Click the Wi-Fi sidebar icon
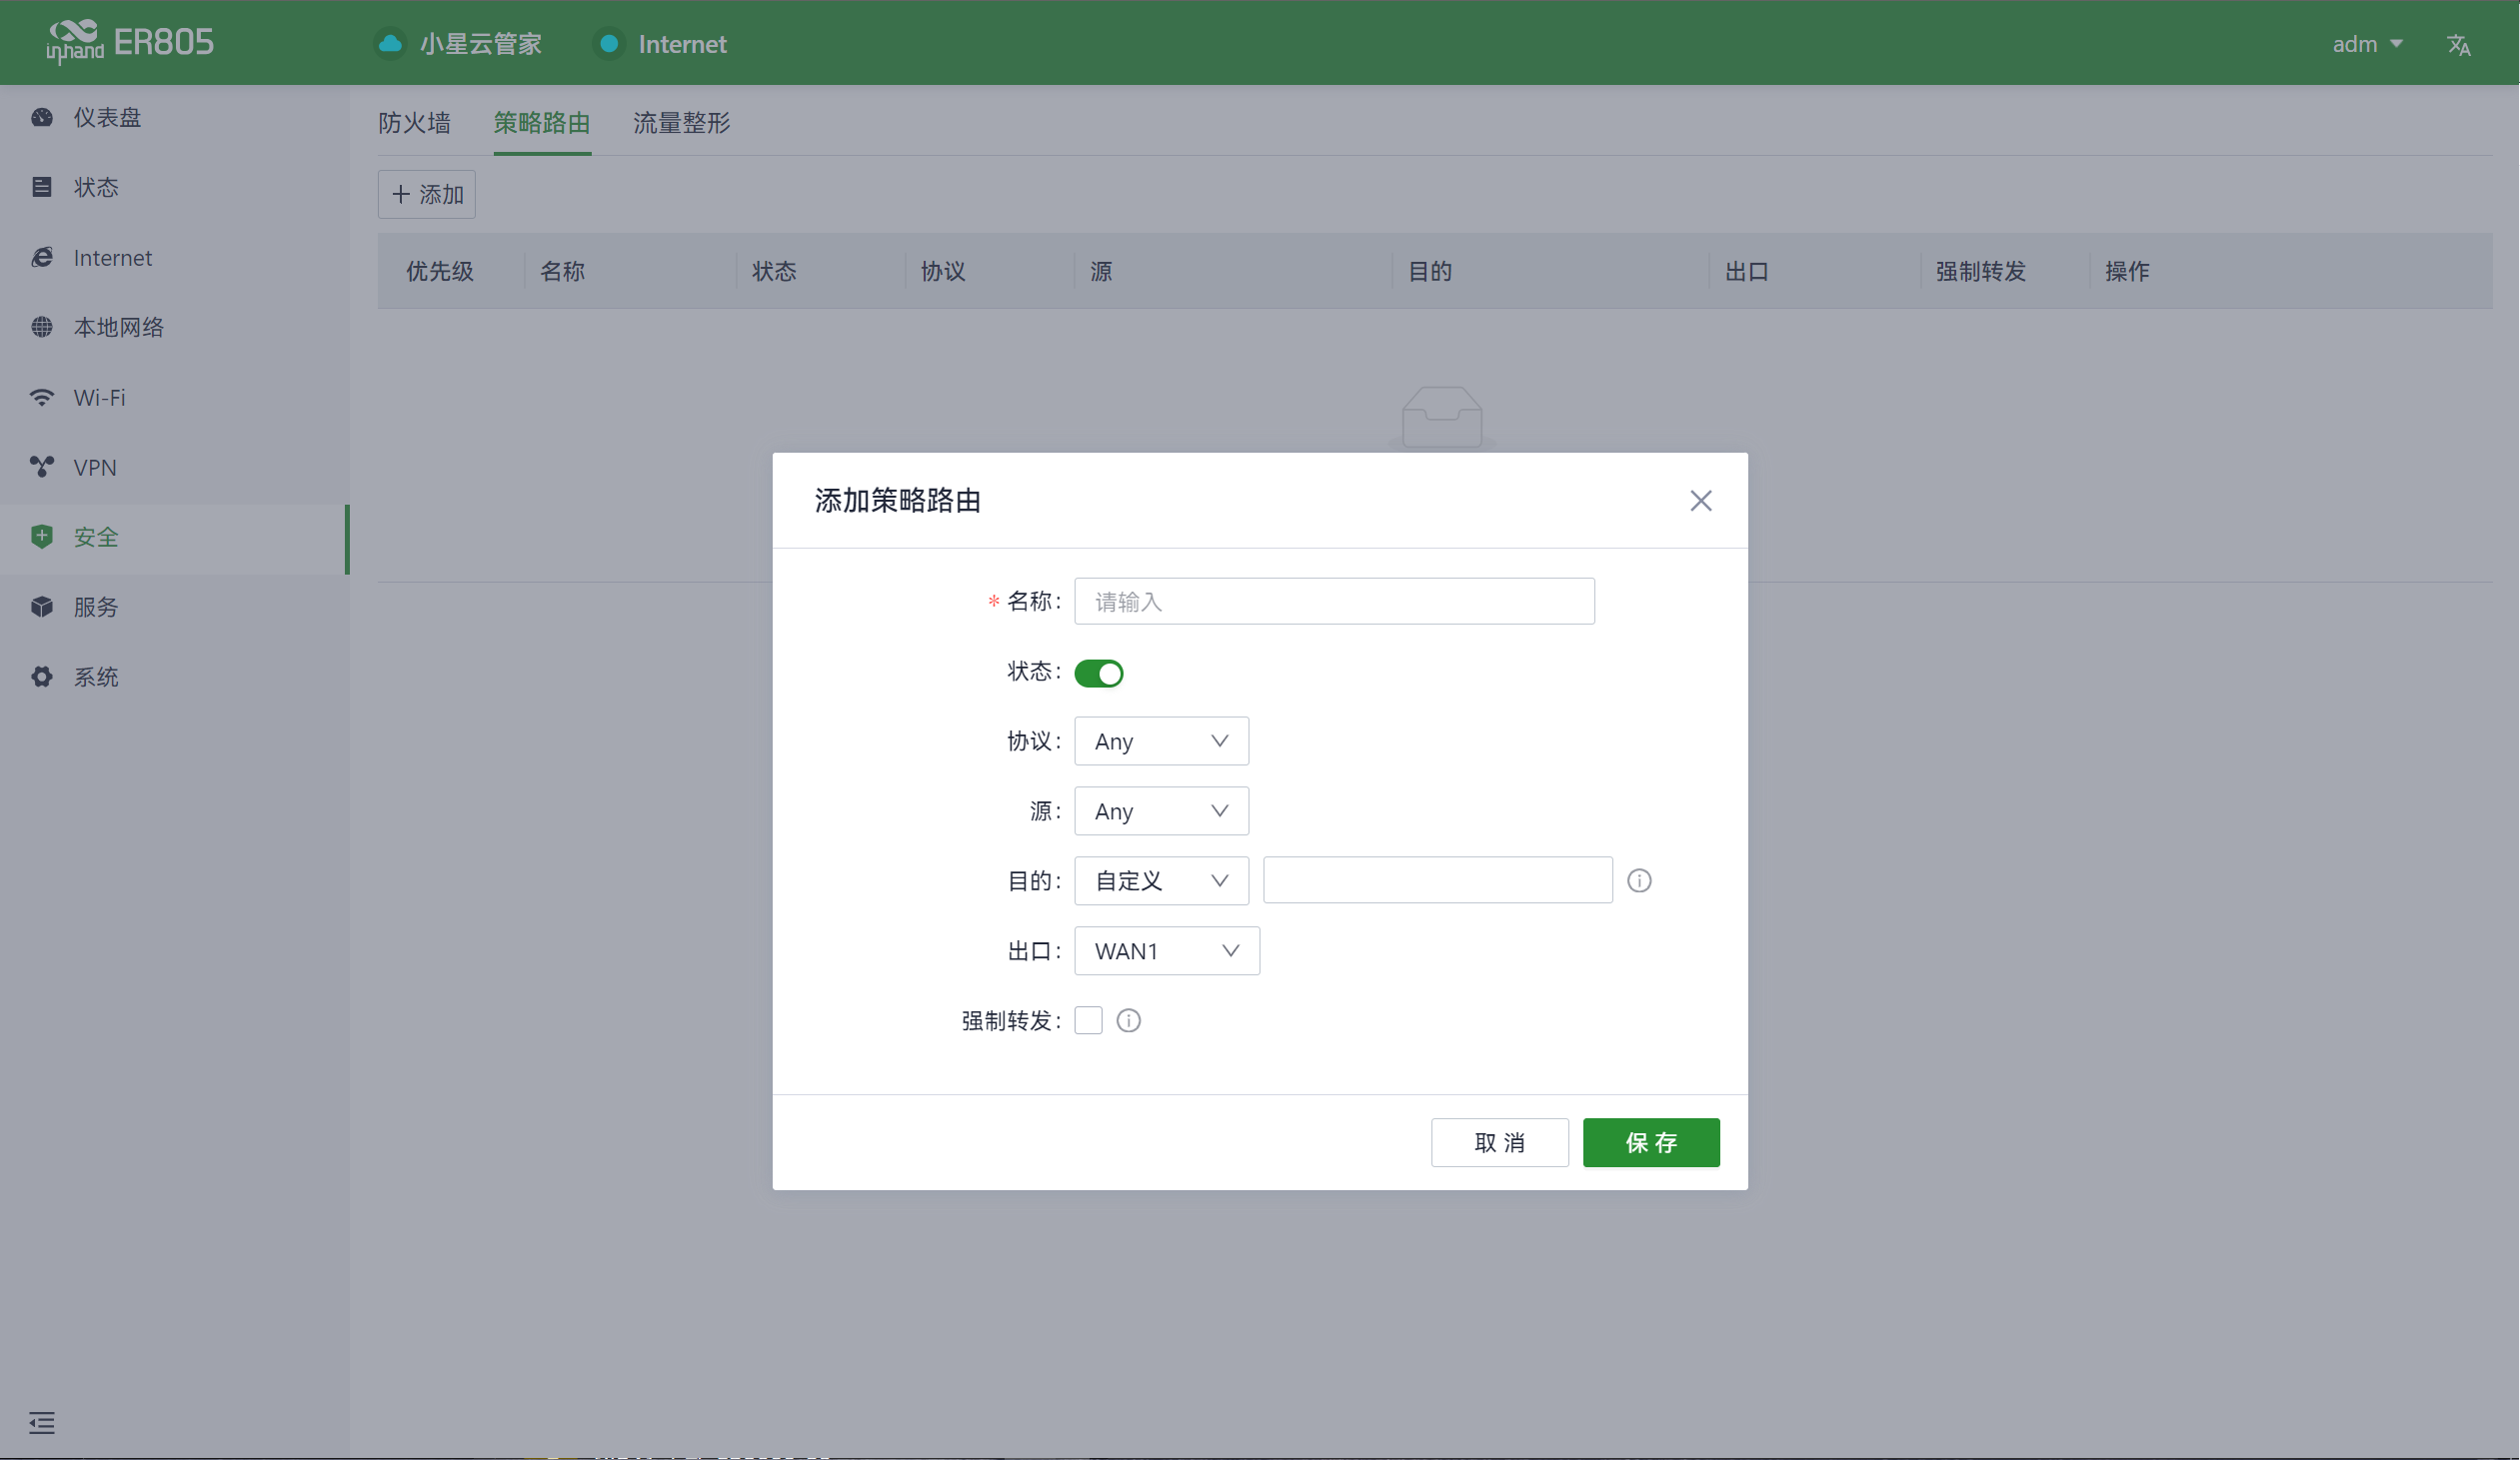The width and height of the screenshot is (2520, 1460). point(41,397)
